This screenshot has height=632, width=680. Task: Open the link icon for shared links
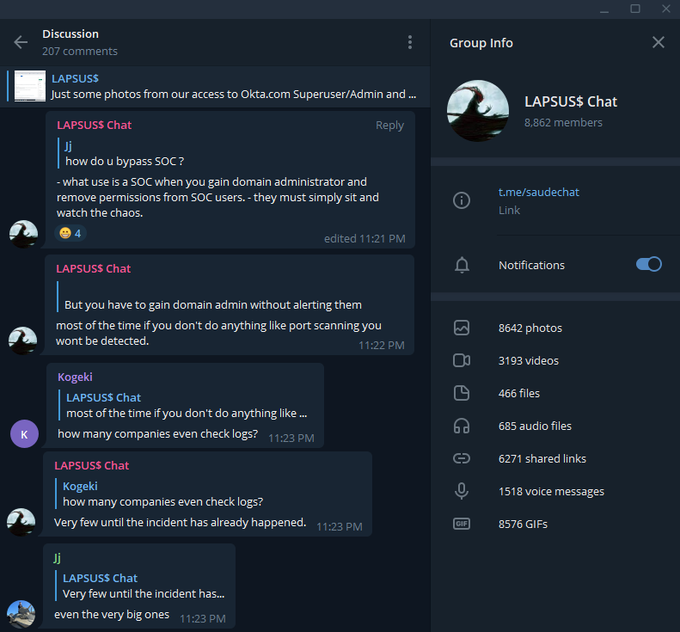point(461,458)
